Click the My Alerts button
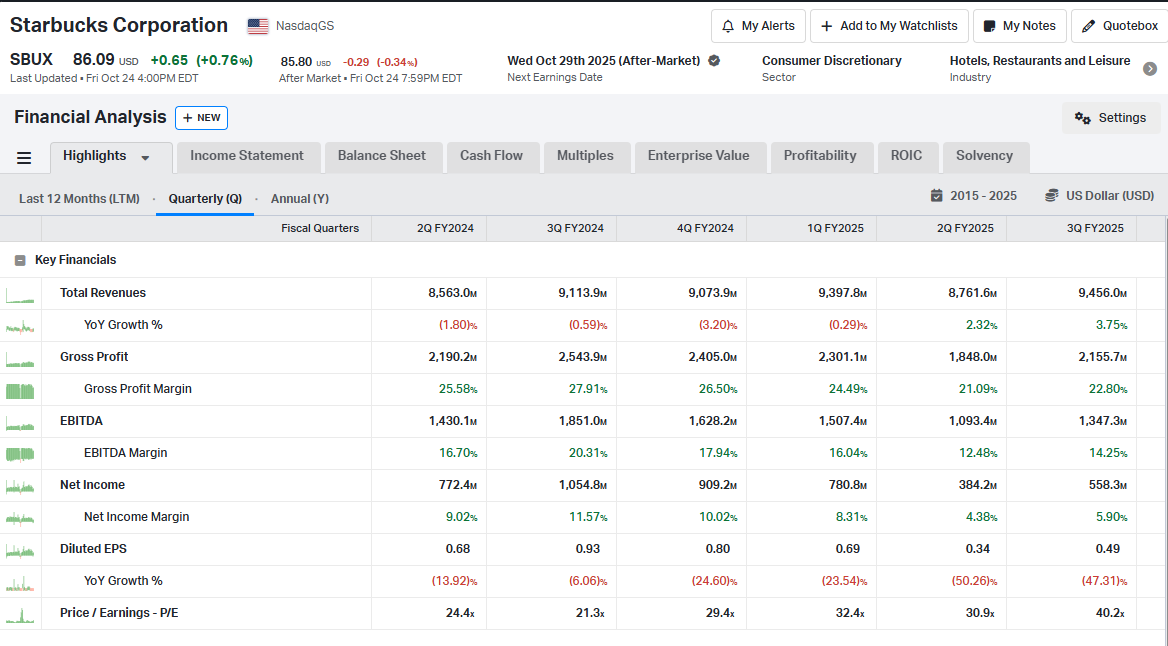The height and width of the screenshot is (646, 1168). click(758, 26)
